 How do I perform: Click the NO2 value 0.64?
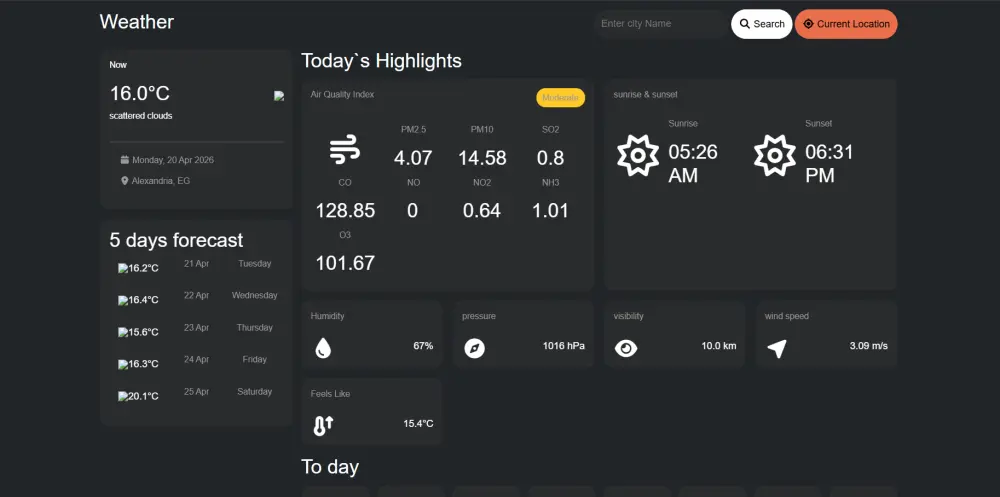[482, 211]
